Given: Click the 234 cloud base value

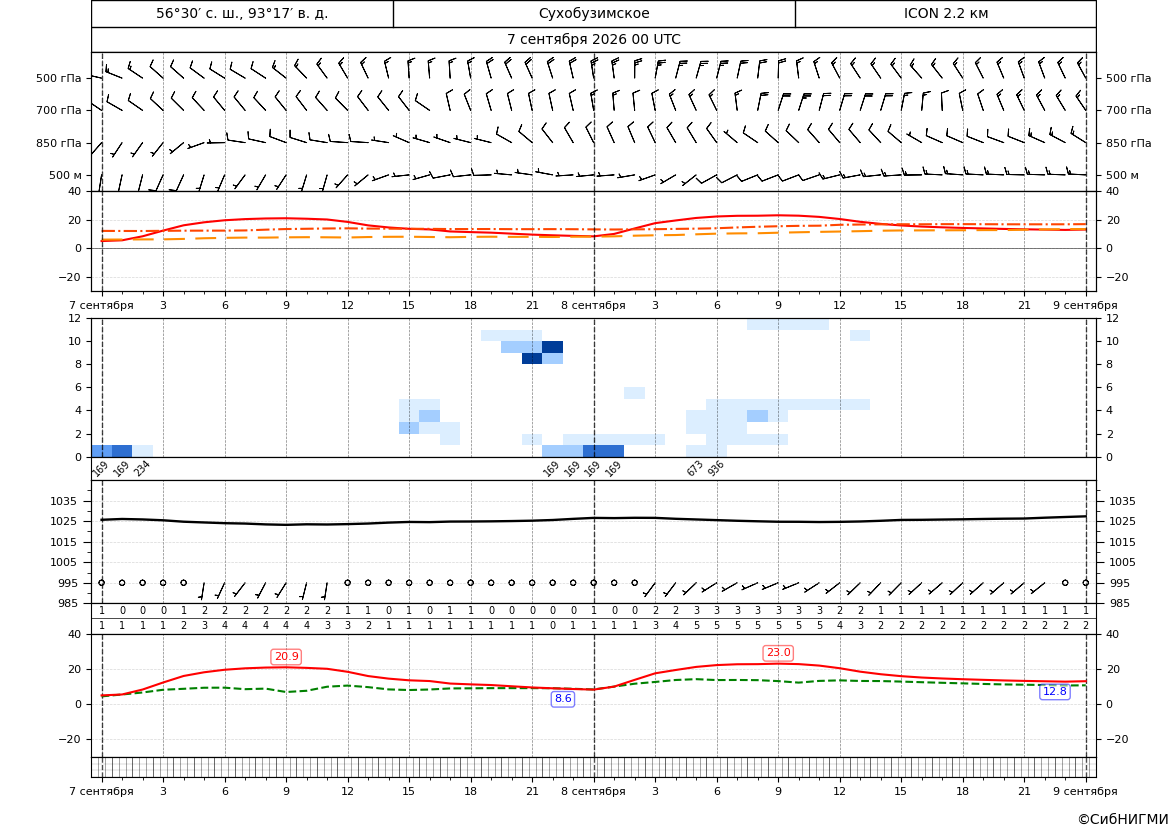Looking at the screenshot, I should coord(142,468).
